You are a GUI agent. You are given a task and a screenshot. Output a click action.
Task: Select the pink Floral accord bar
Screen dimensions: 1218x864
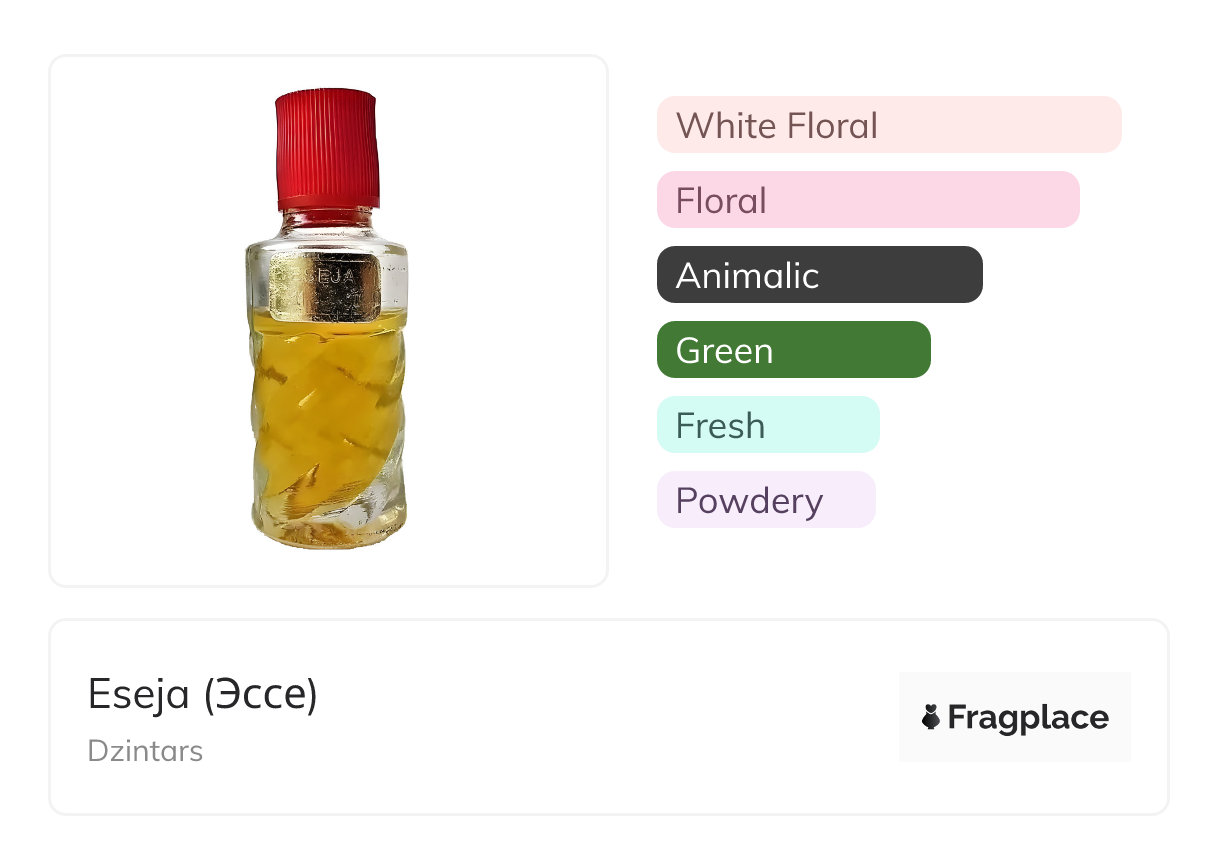867,200
